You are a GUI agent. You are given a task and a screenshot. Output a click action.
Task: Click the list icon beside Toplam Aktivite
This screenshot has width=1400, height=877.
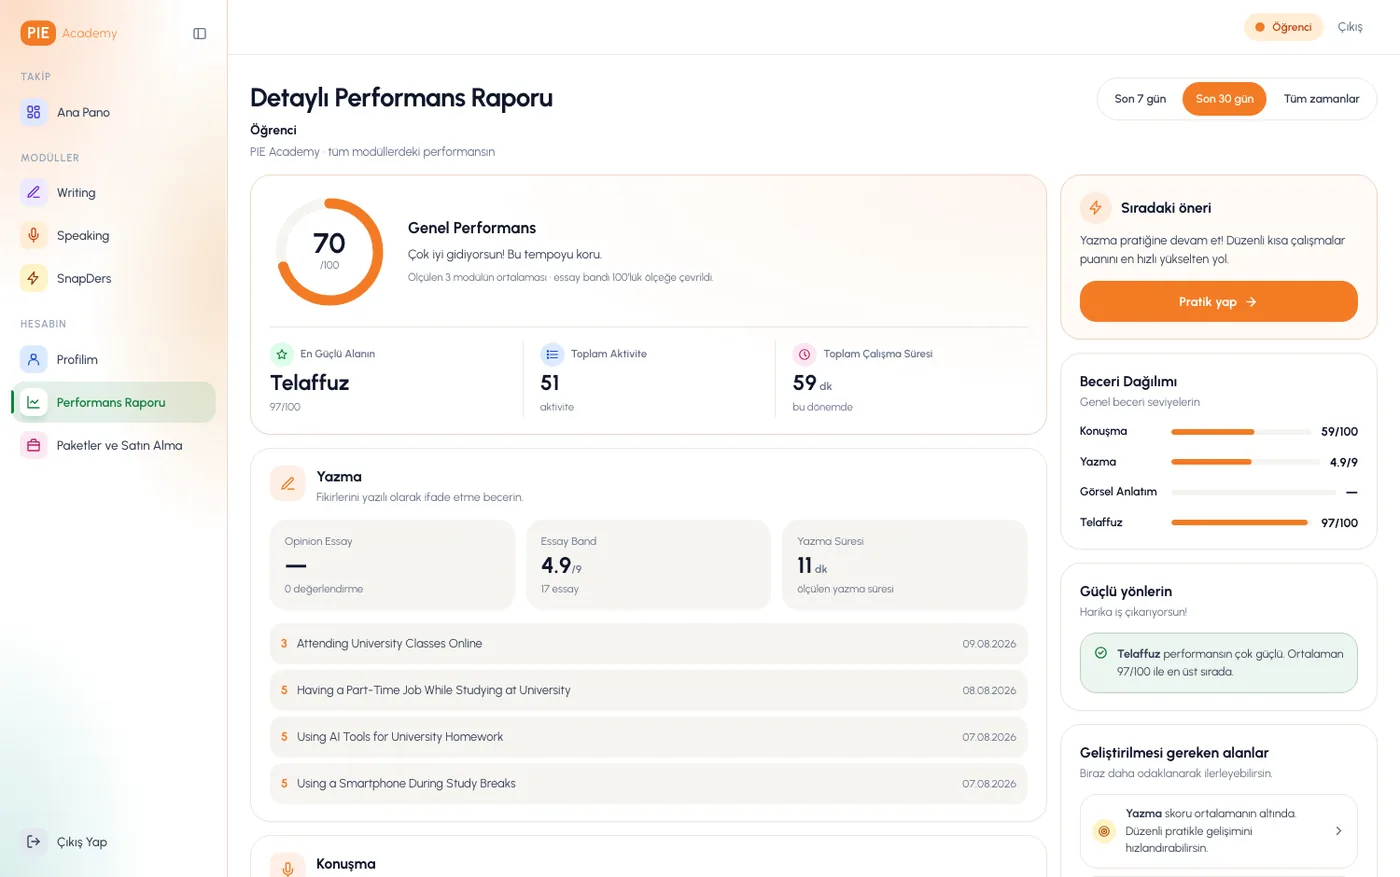(x=552, y=354)
